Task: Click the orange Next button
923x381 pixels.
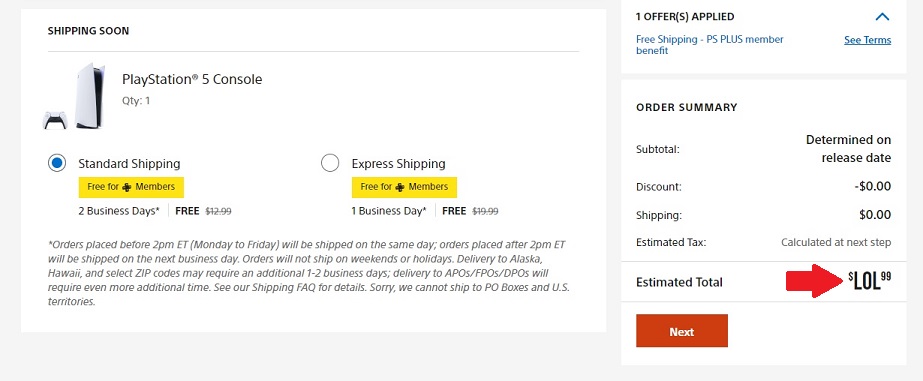Action: 682,331
